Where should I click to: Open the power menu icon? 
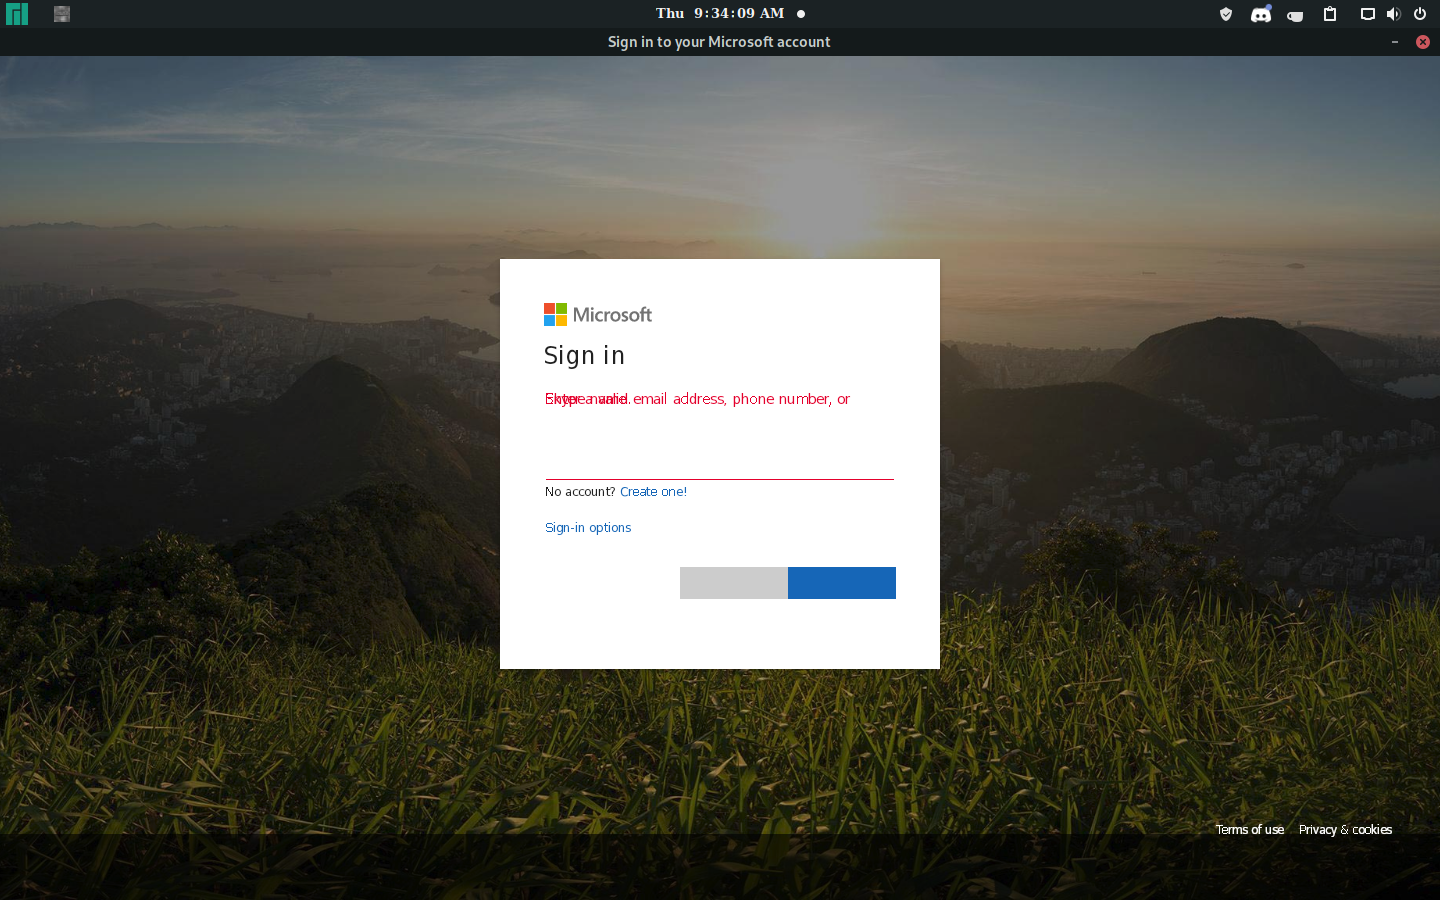1420,14
